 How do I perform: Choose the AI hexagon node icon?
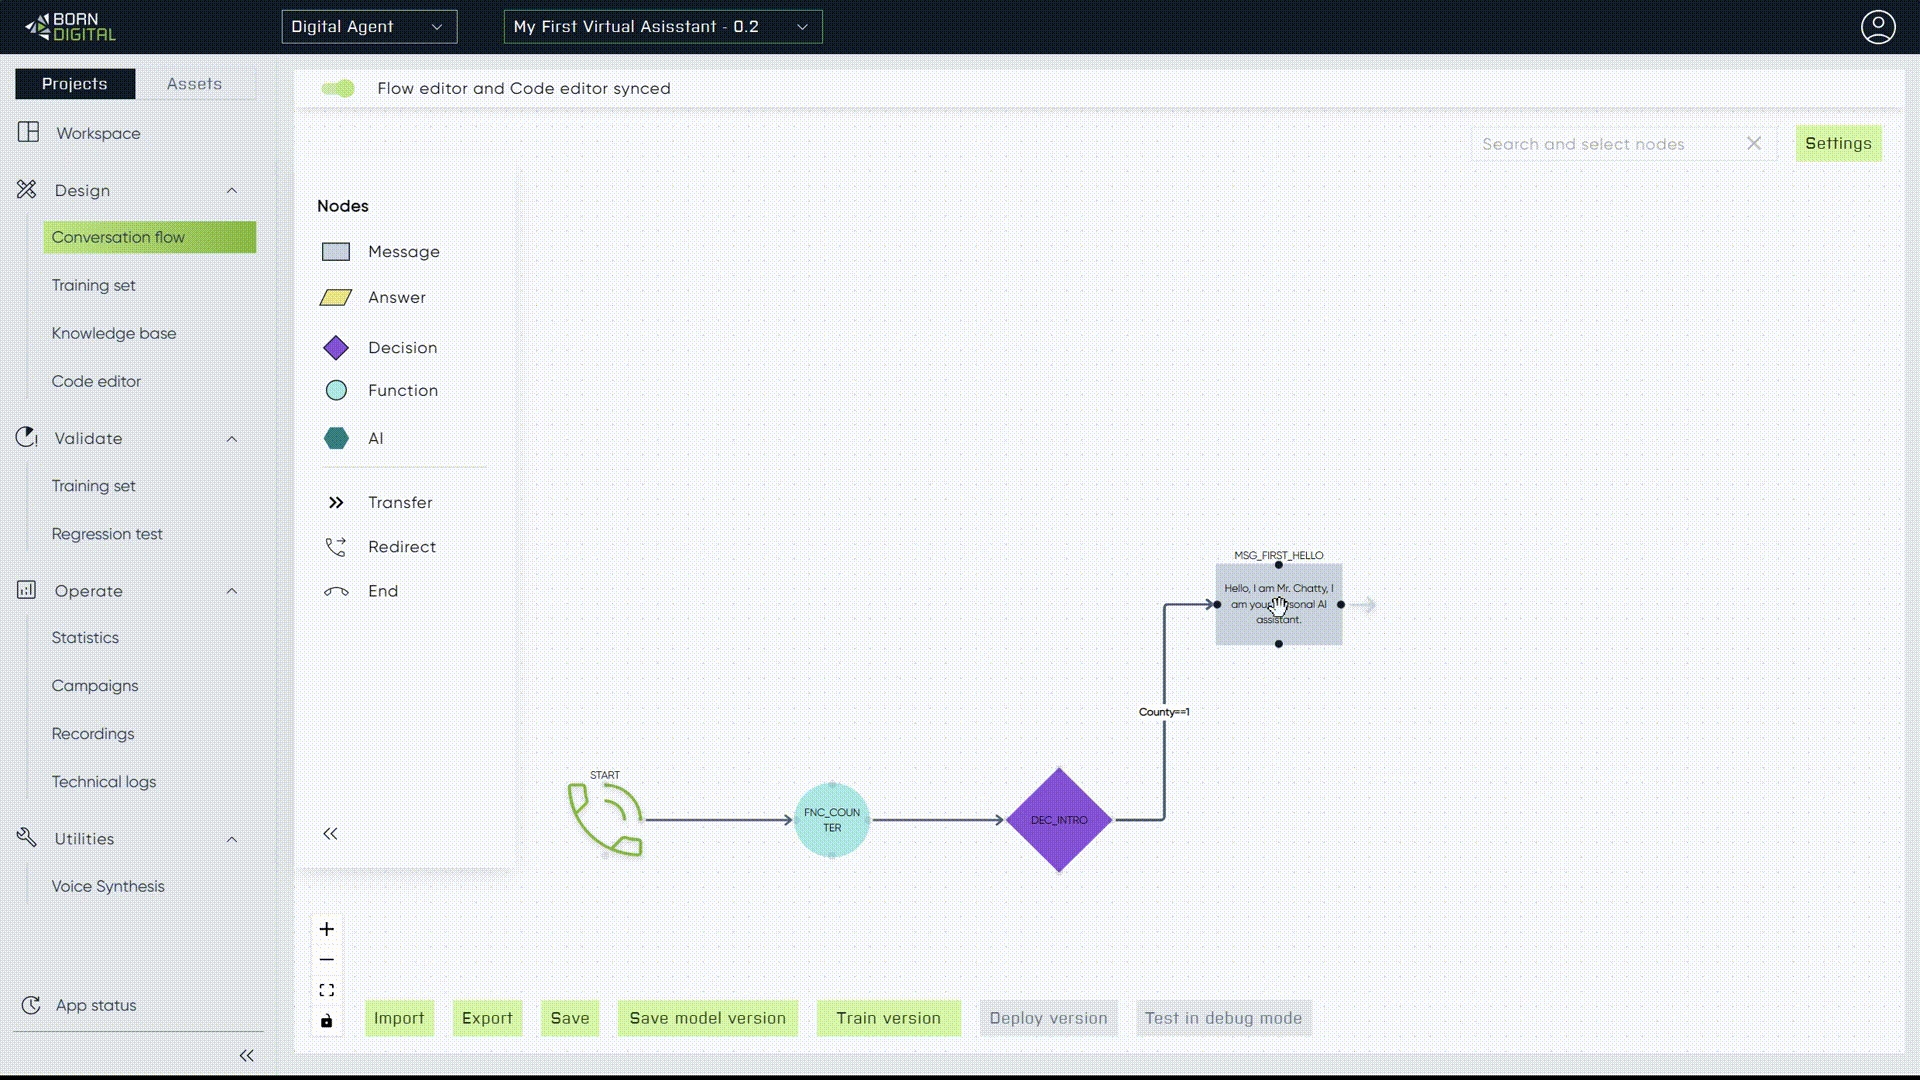(x=336, y=438)
